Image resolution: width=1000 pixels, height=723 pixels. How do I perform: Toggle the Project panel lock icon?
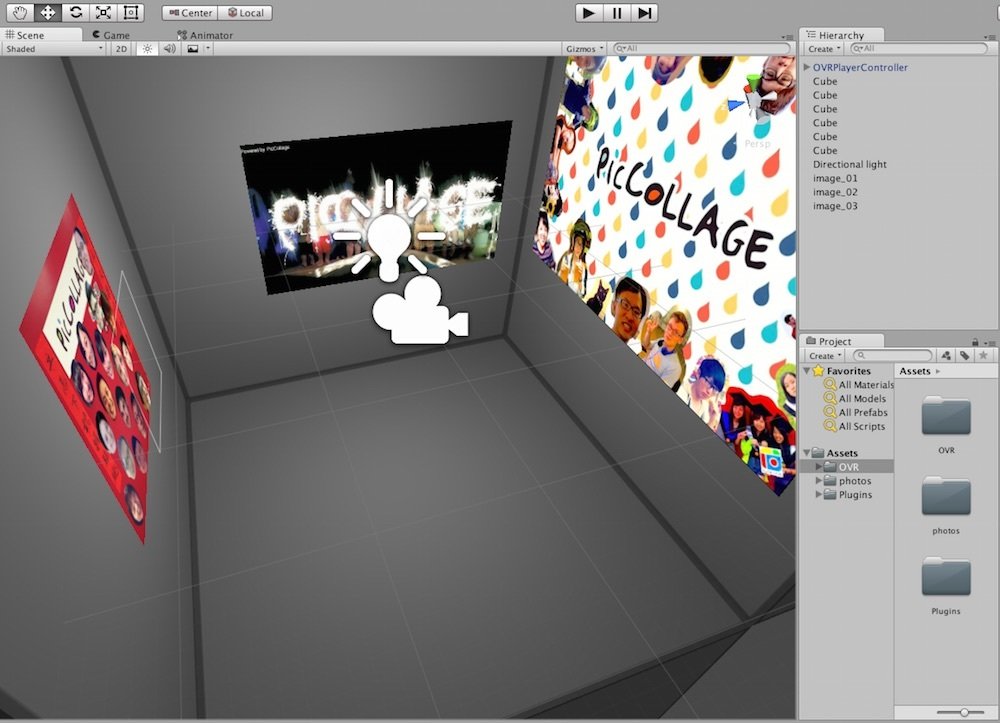(975, 342)
